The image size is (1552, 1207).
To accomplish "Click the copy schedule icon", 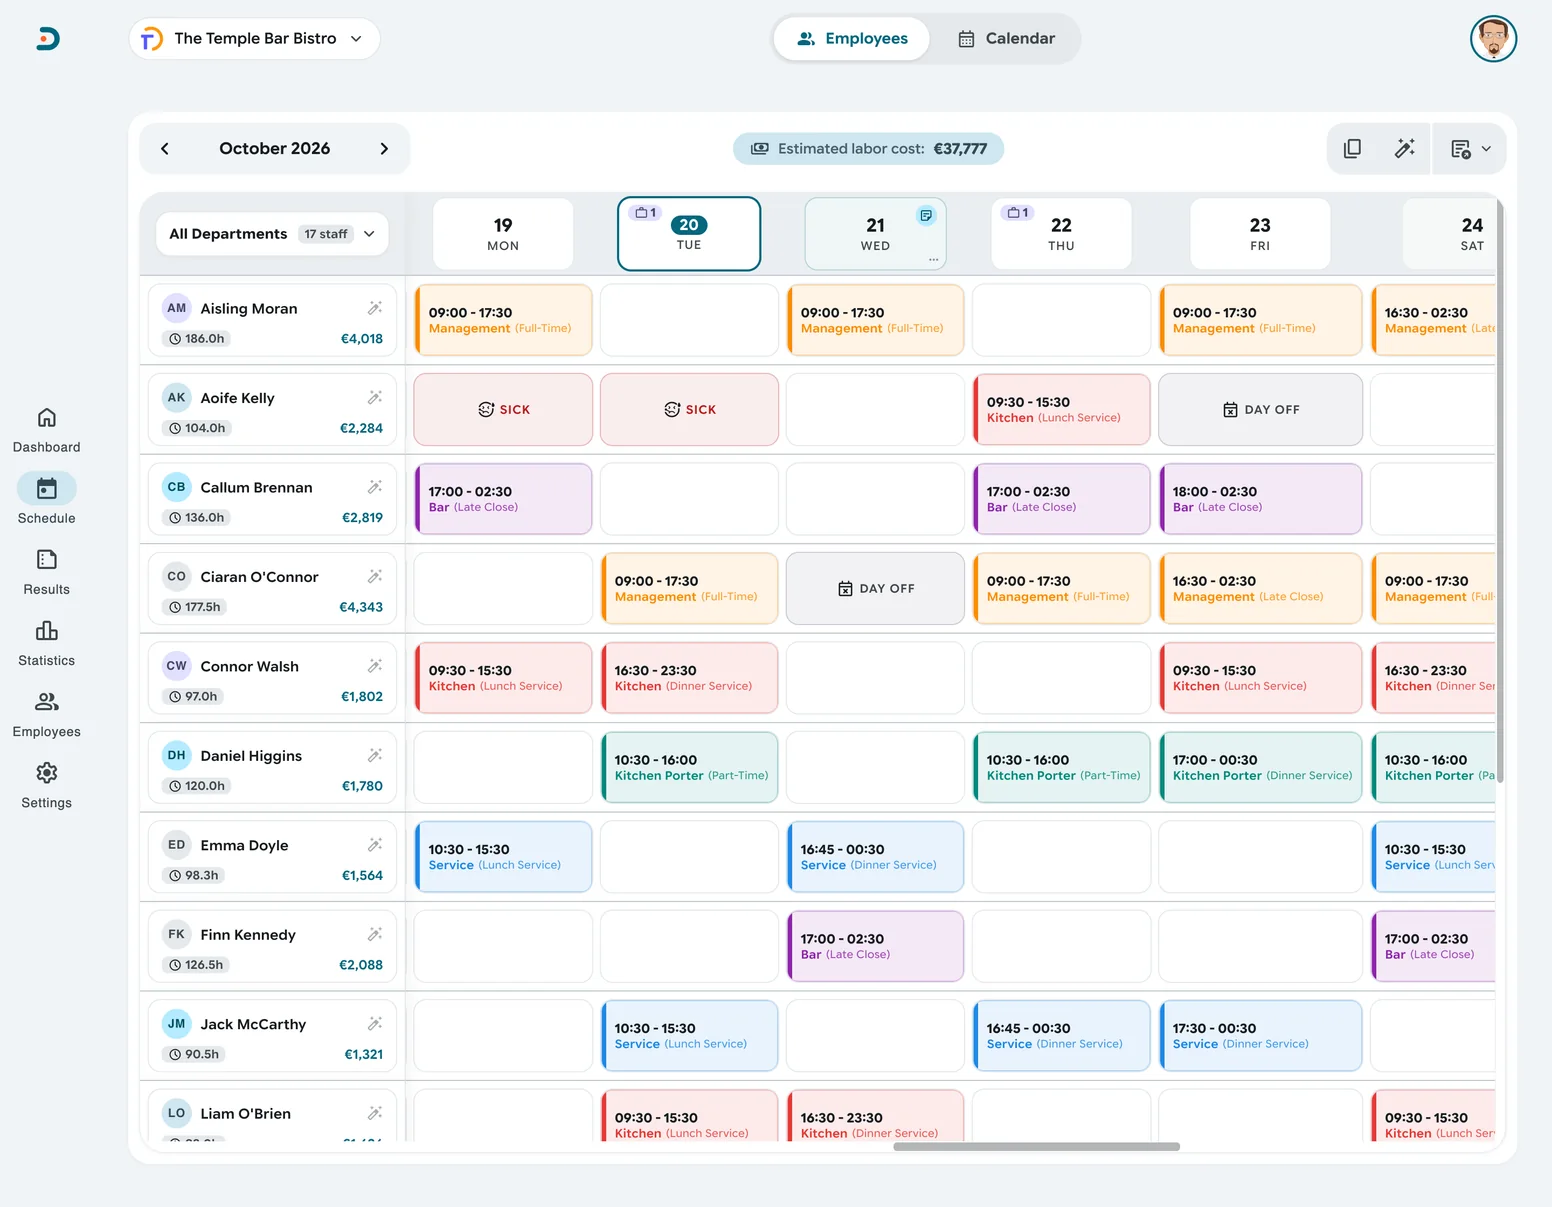I will [1352, 149].
